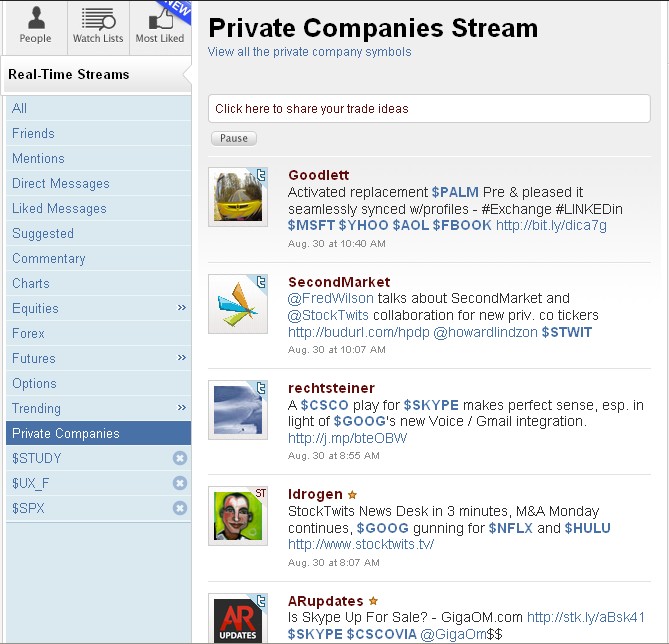Open SecondMarket's profile name link
This screenshot has width=669, height=644.
pyautogui.click(x=339, y=282)
